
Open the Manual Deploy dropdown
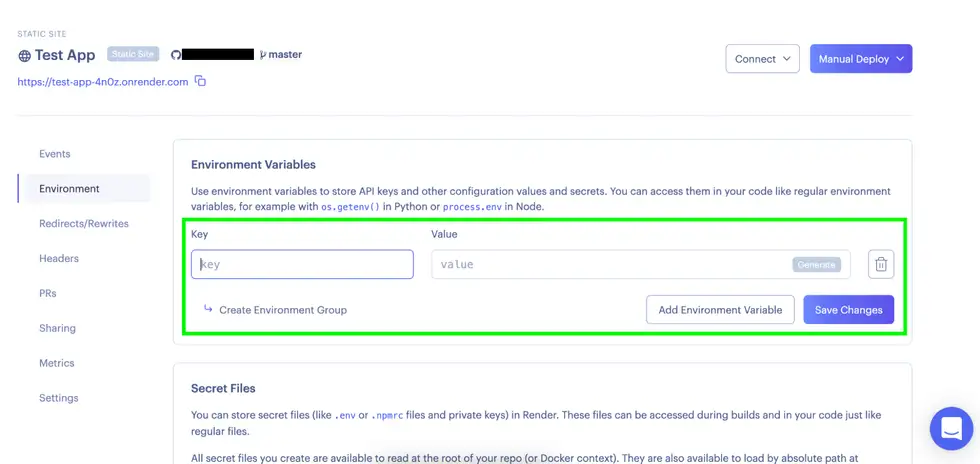coord(861,59)
